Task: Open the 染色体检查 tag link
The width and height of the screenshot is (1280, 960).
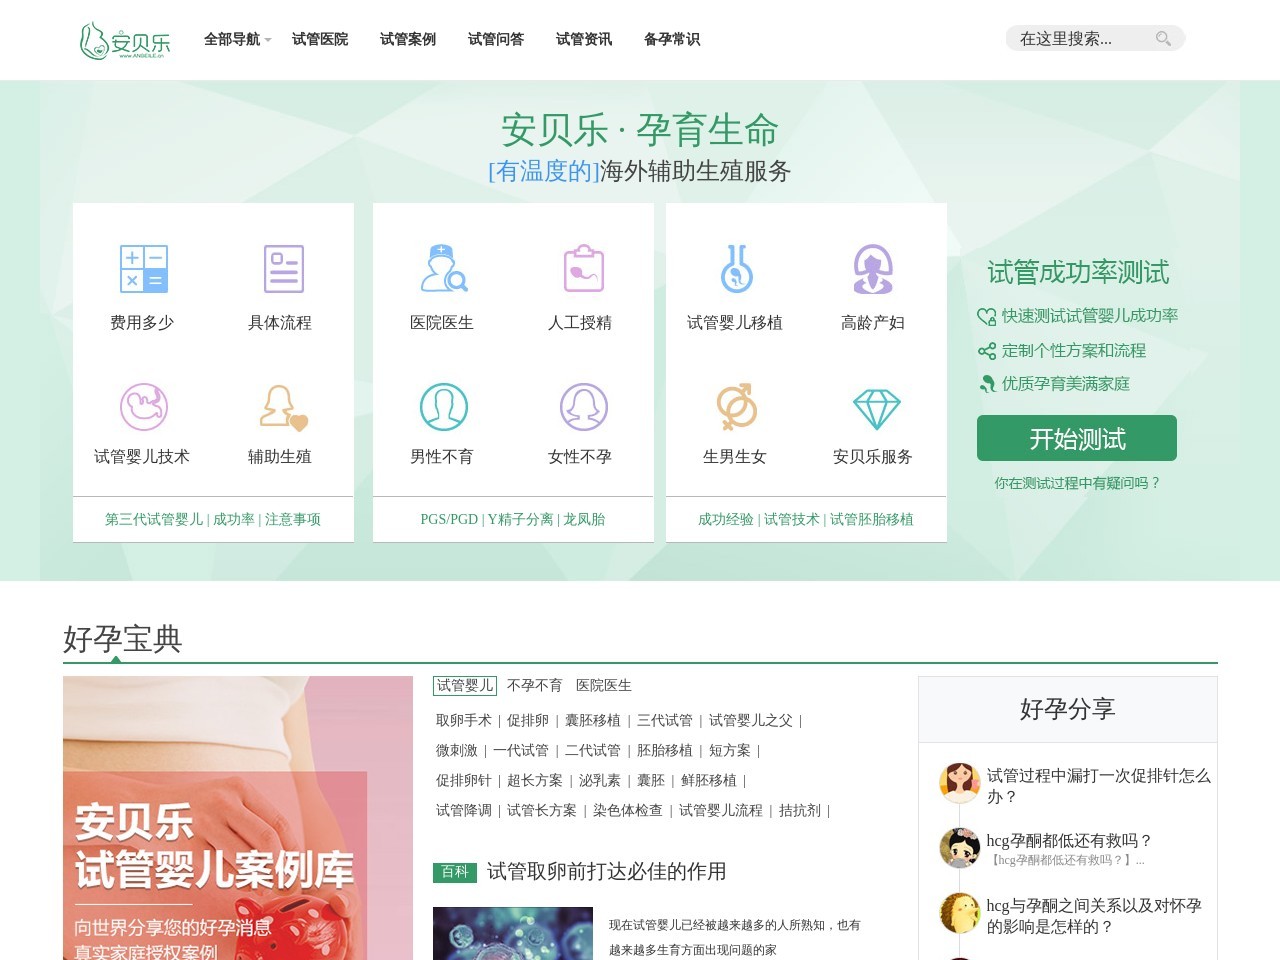Action: 628,810
